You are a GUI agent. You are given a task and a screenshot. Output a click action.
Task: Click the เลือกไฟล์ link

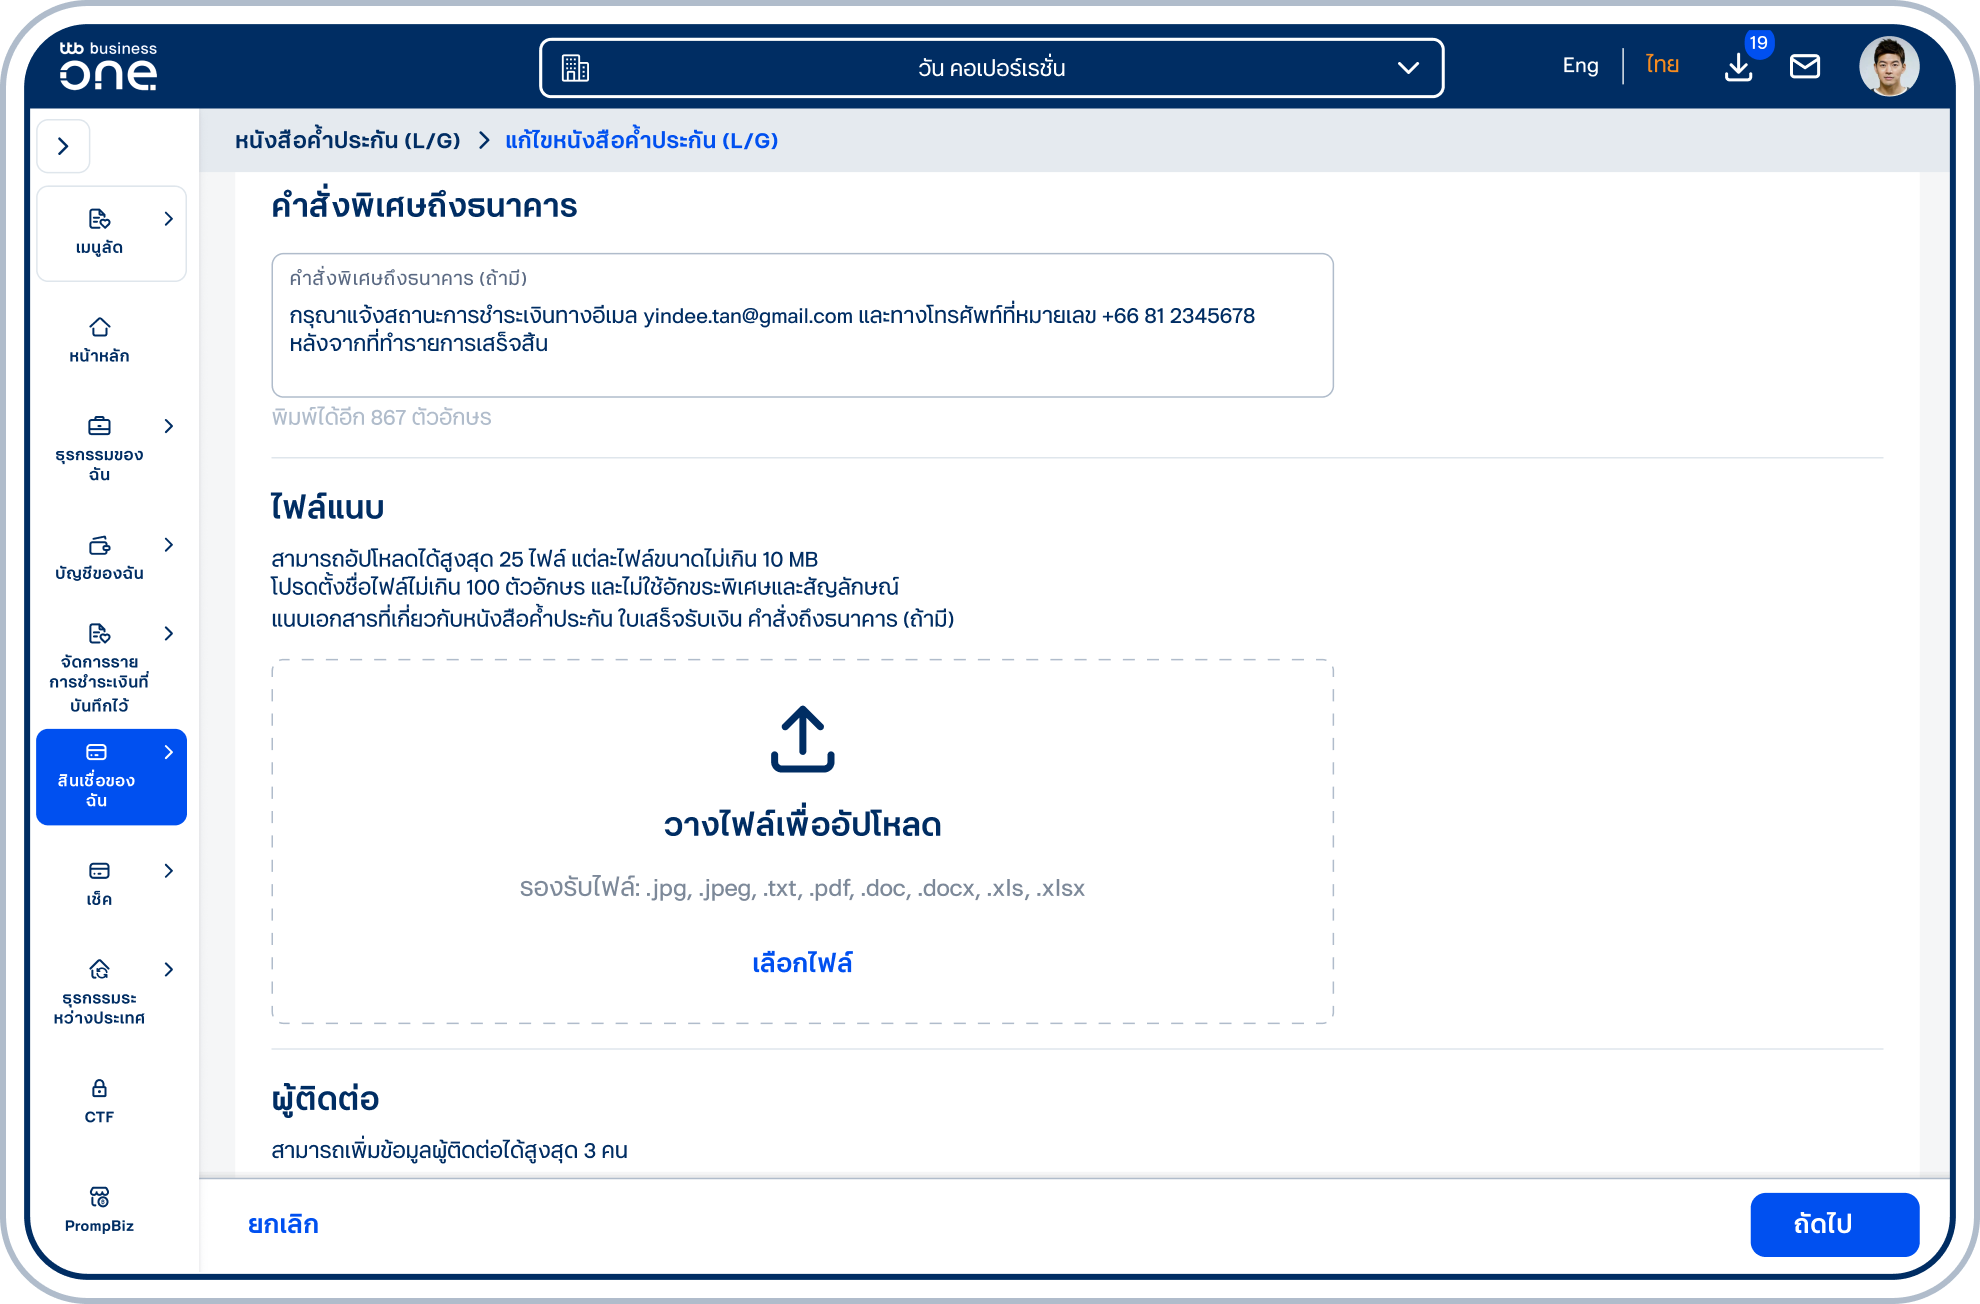802,963
